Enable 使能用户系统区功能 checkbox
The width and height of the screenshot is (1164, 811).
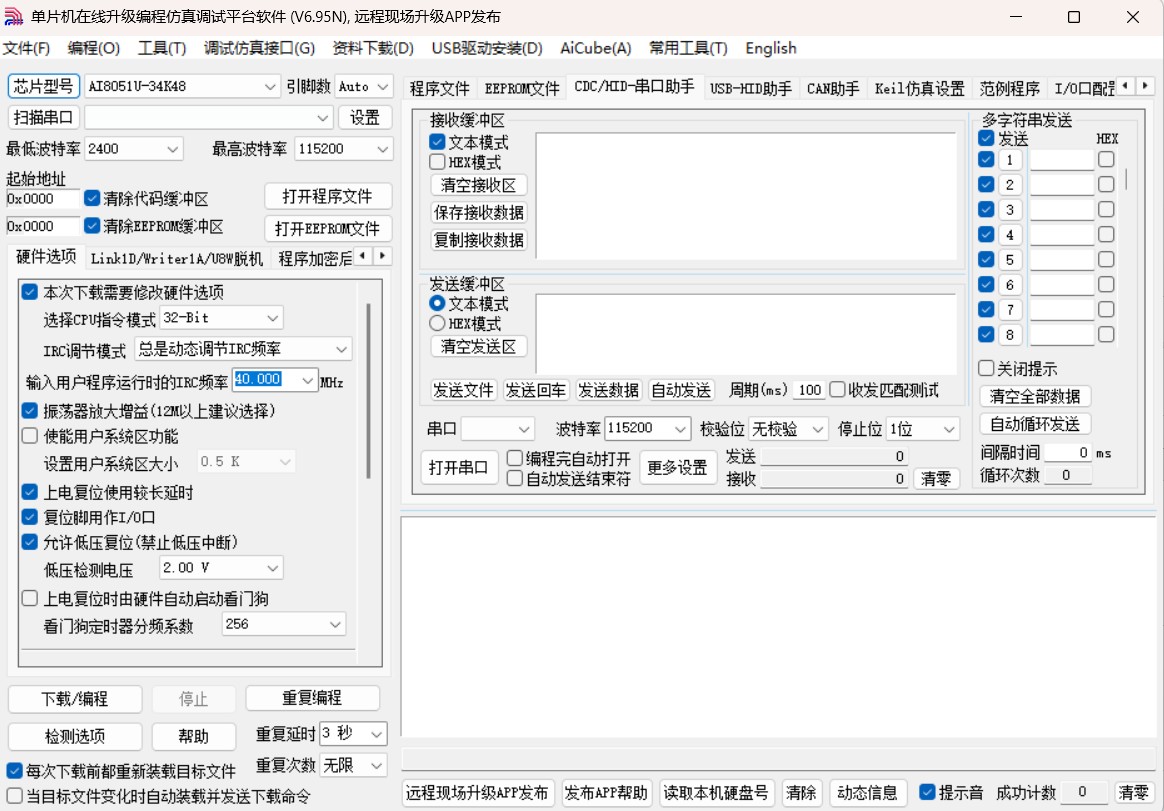[x=30, y=436]
